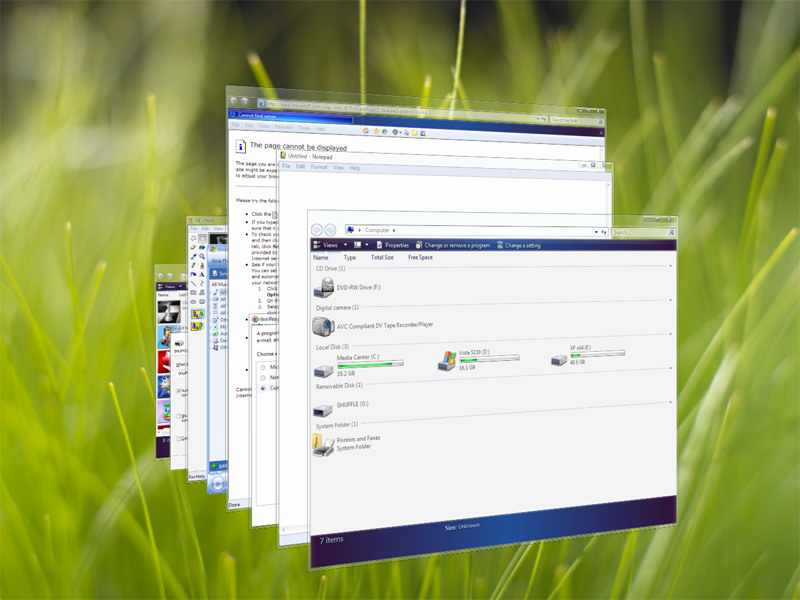The image size is (800, 600).
Task: Collapse the Removable Disk (1) group
Action: pyautogui.click(x=670, y=368)
